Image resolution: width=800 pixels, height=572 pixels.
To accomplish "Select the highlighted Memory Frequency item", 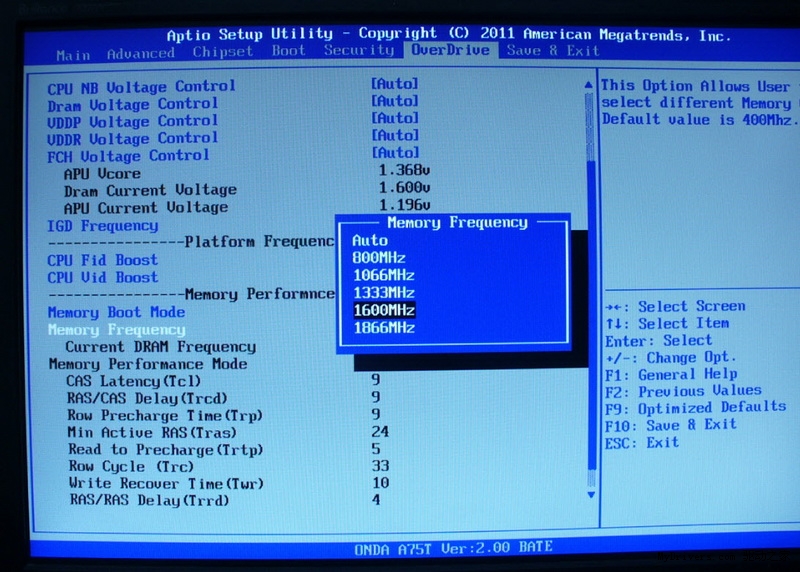I will point(117,330).
